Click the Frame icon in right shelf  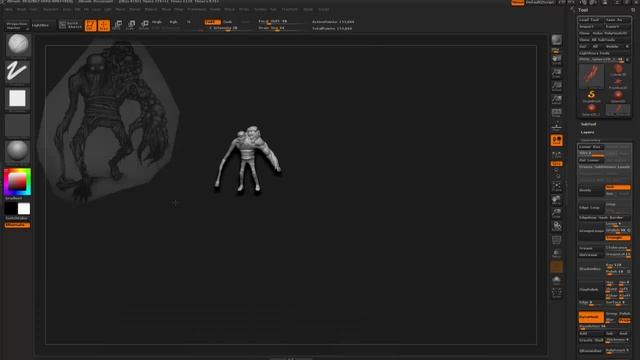pyautogui.click(x=556, y=187)
